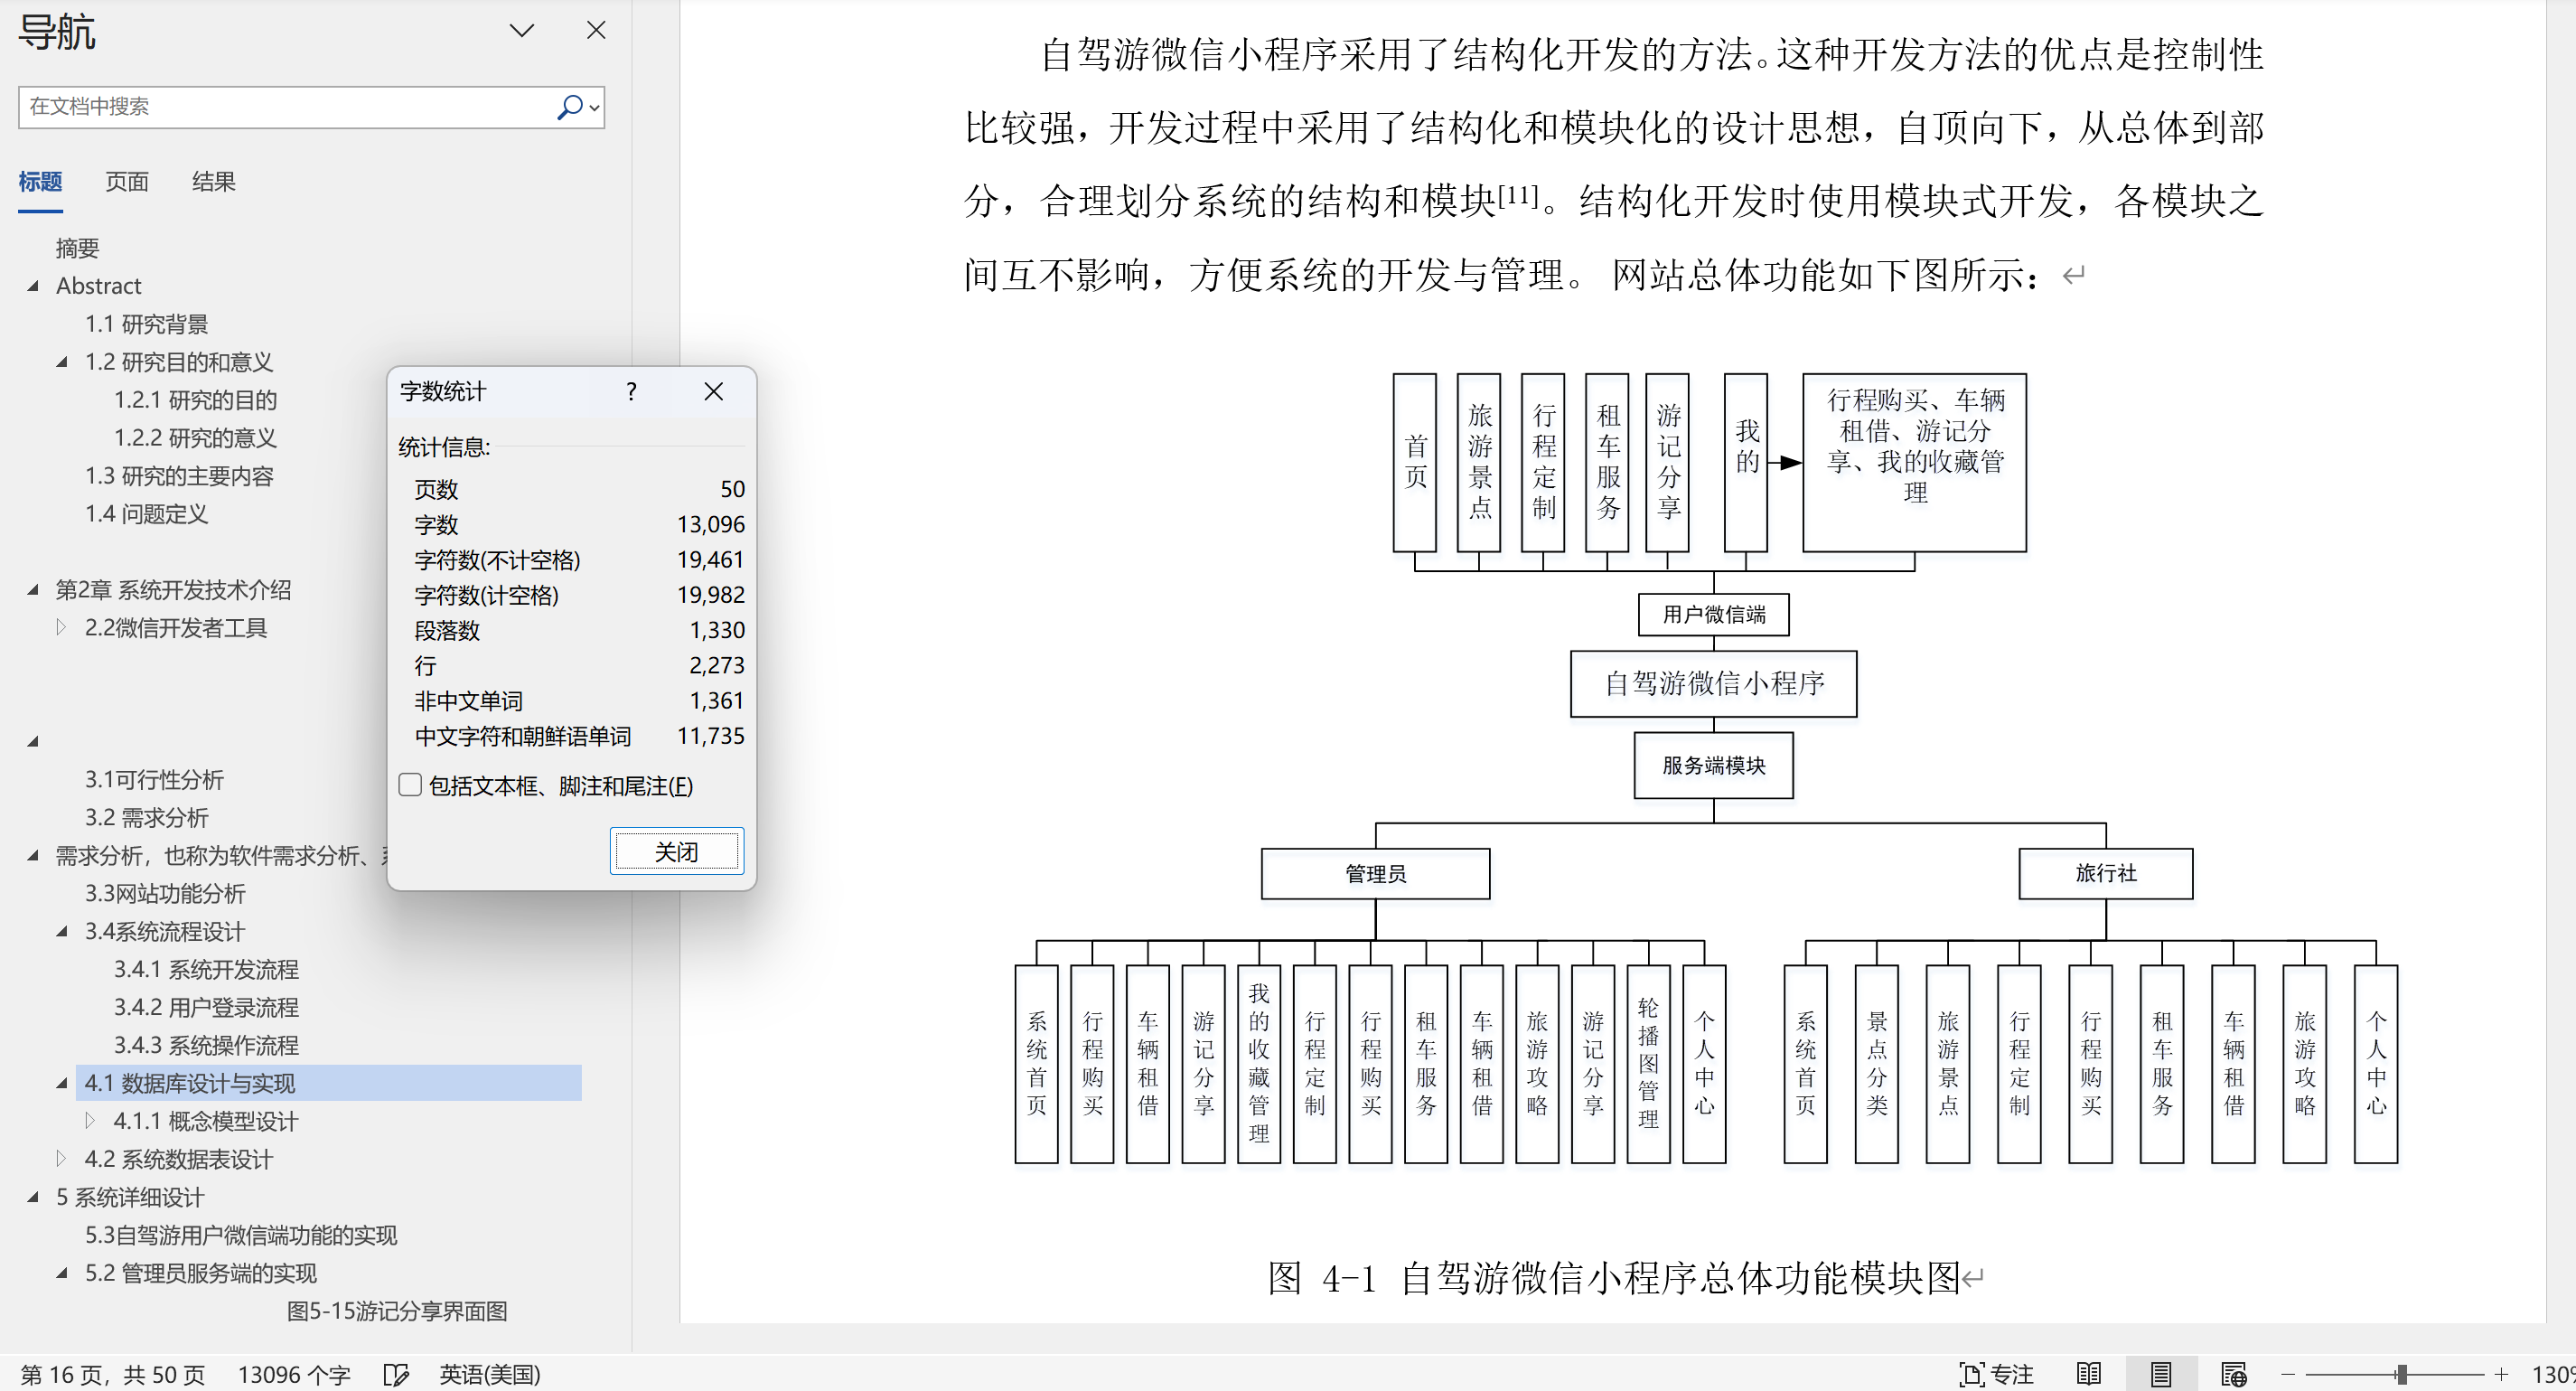Viewport: 2576px width, 1391px height.
Task: Go to 1.3 研究的主要内容 heading
Action: coord(179,476)
